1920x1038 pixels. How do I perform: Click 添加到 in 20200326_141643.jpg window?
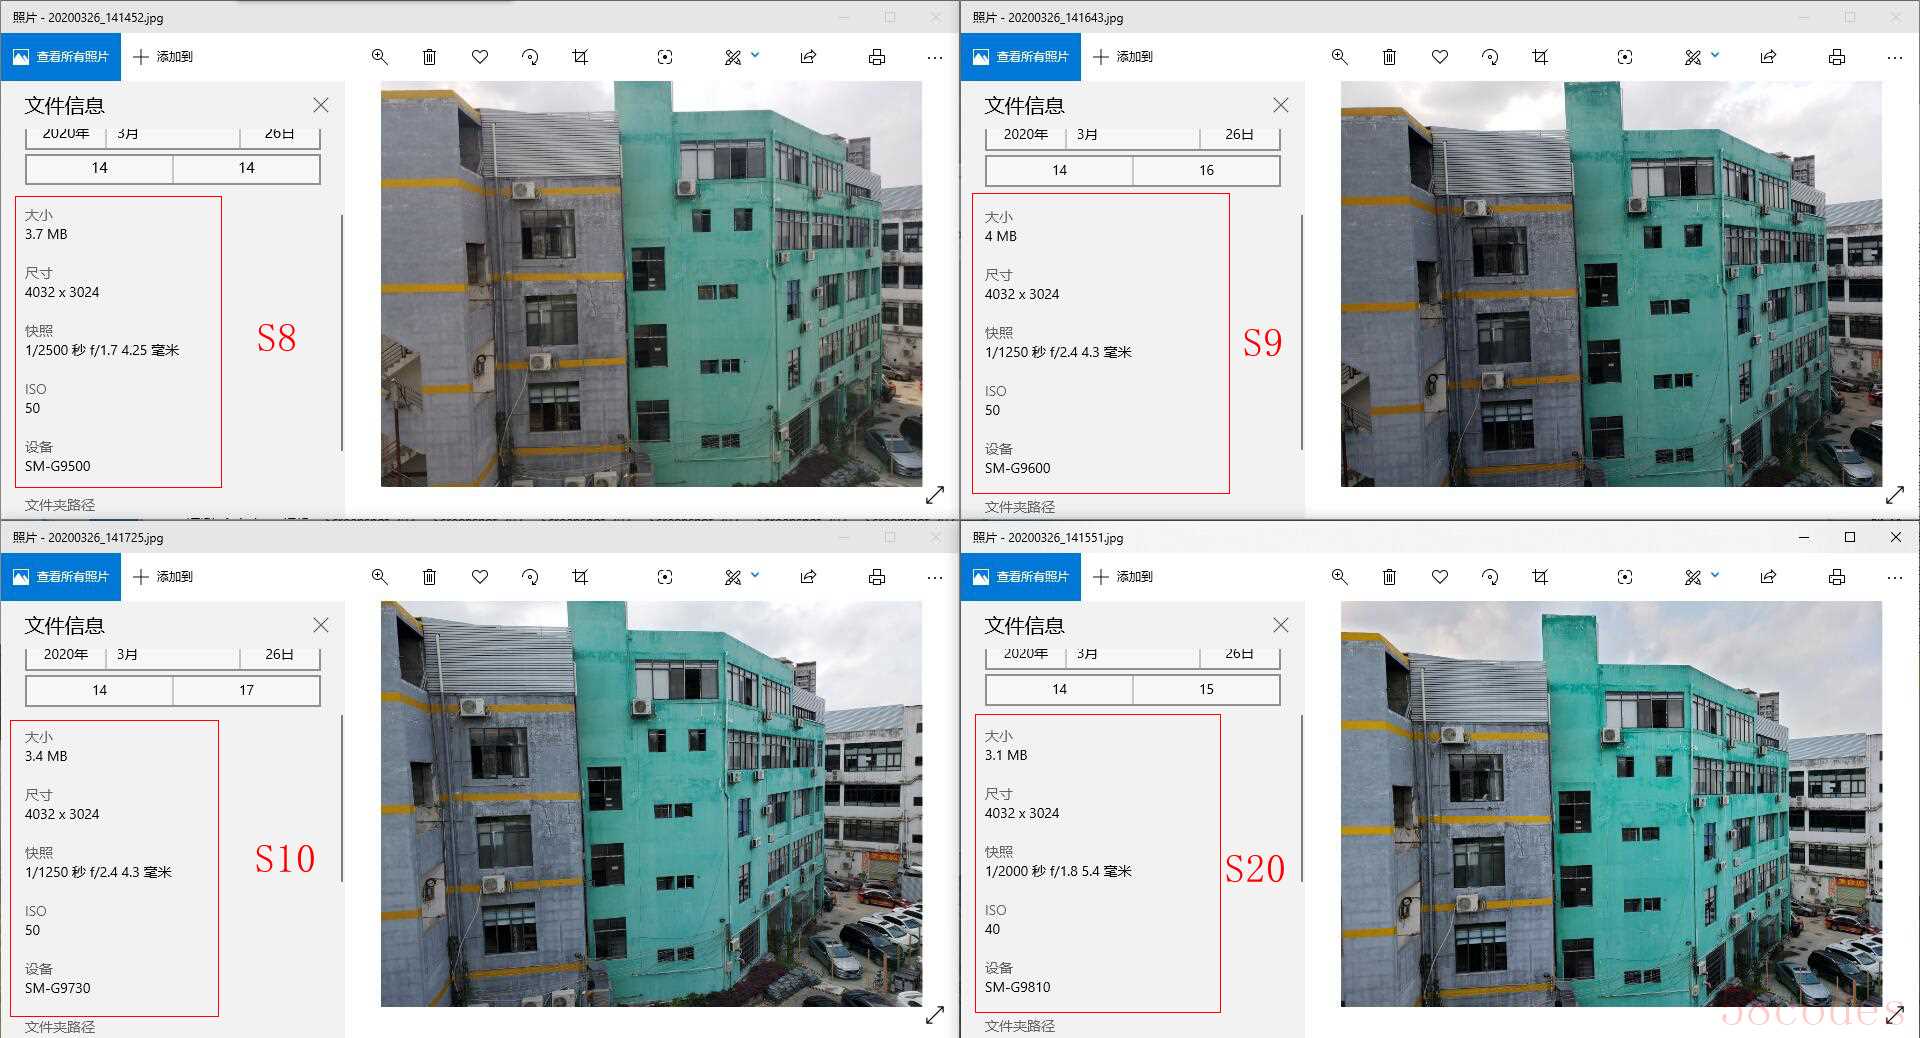[x=1123, y=57]
